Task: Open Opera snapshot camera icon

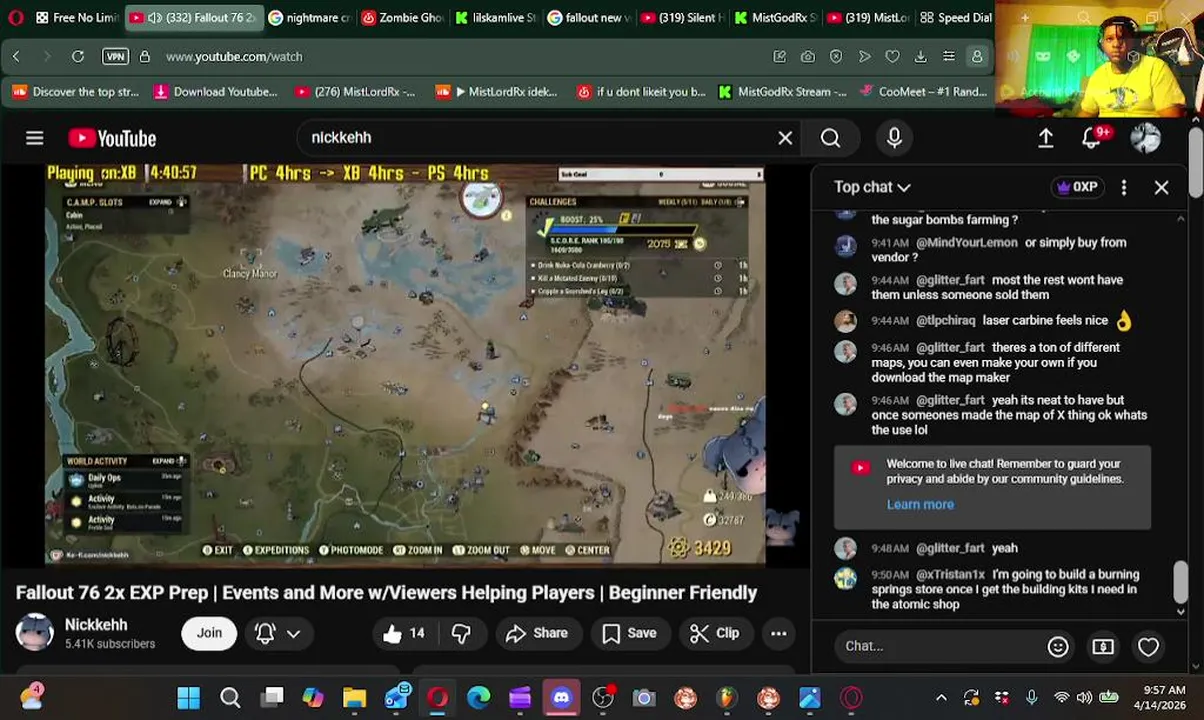Action: pos(808,57)
